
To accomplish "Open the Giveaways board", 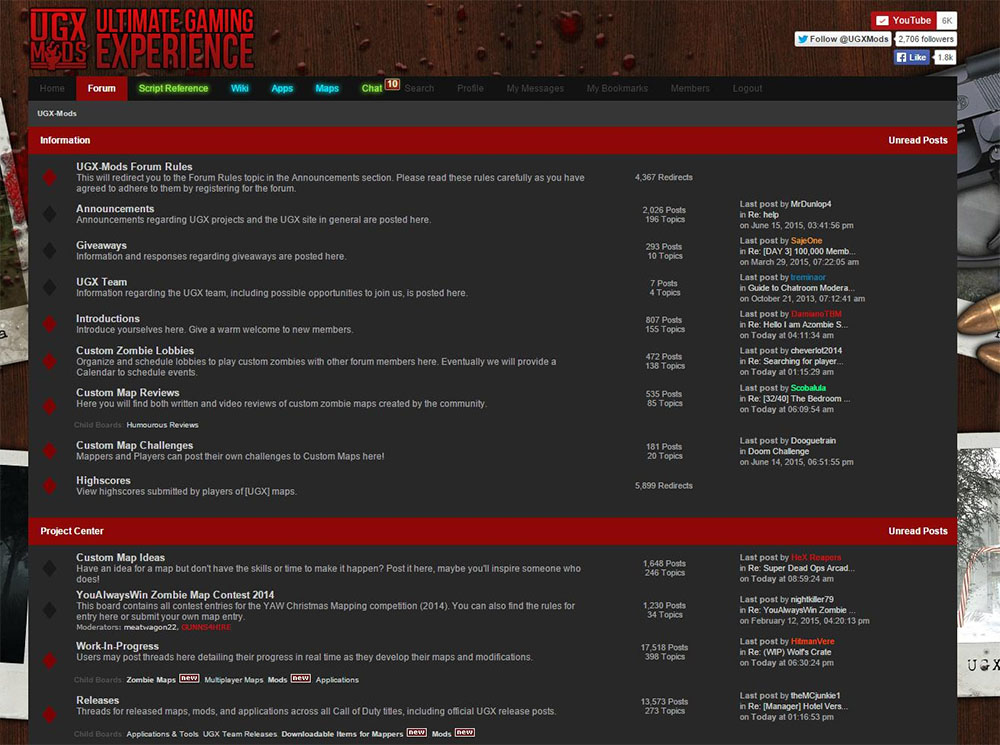I will (101, 246).
